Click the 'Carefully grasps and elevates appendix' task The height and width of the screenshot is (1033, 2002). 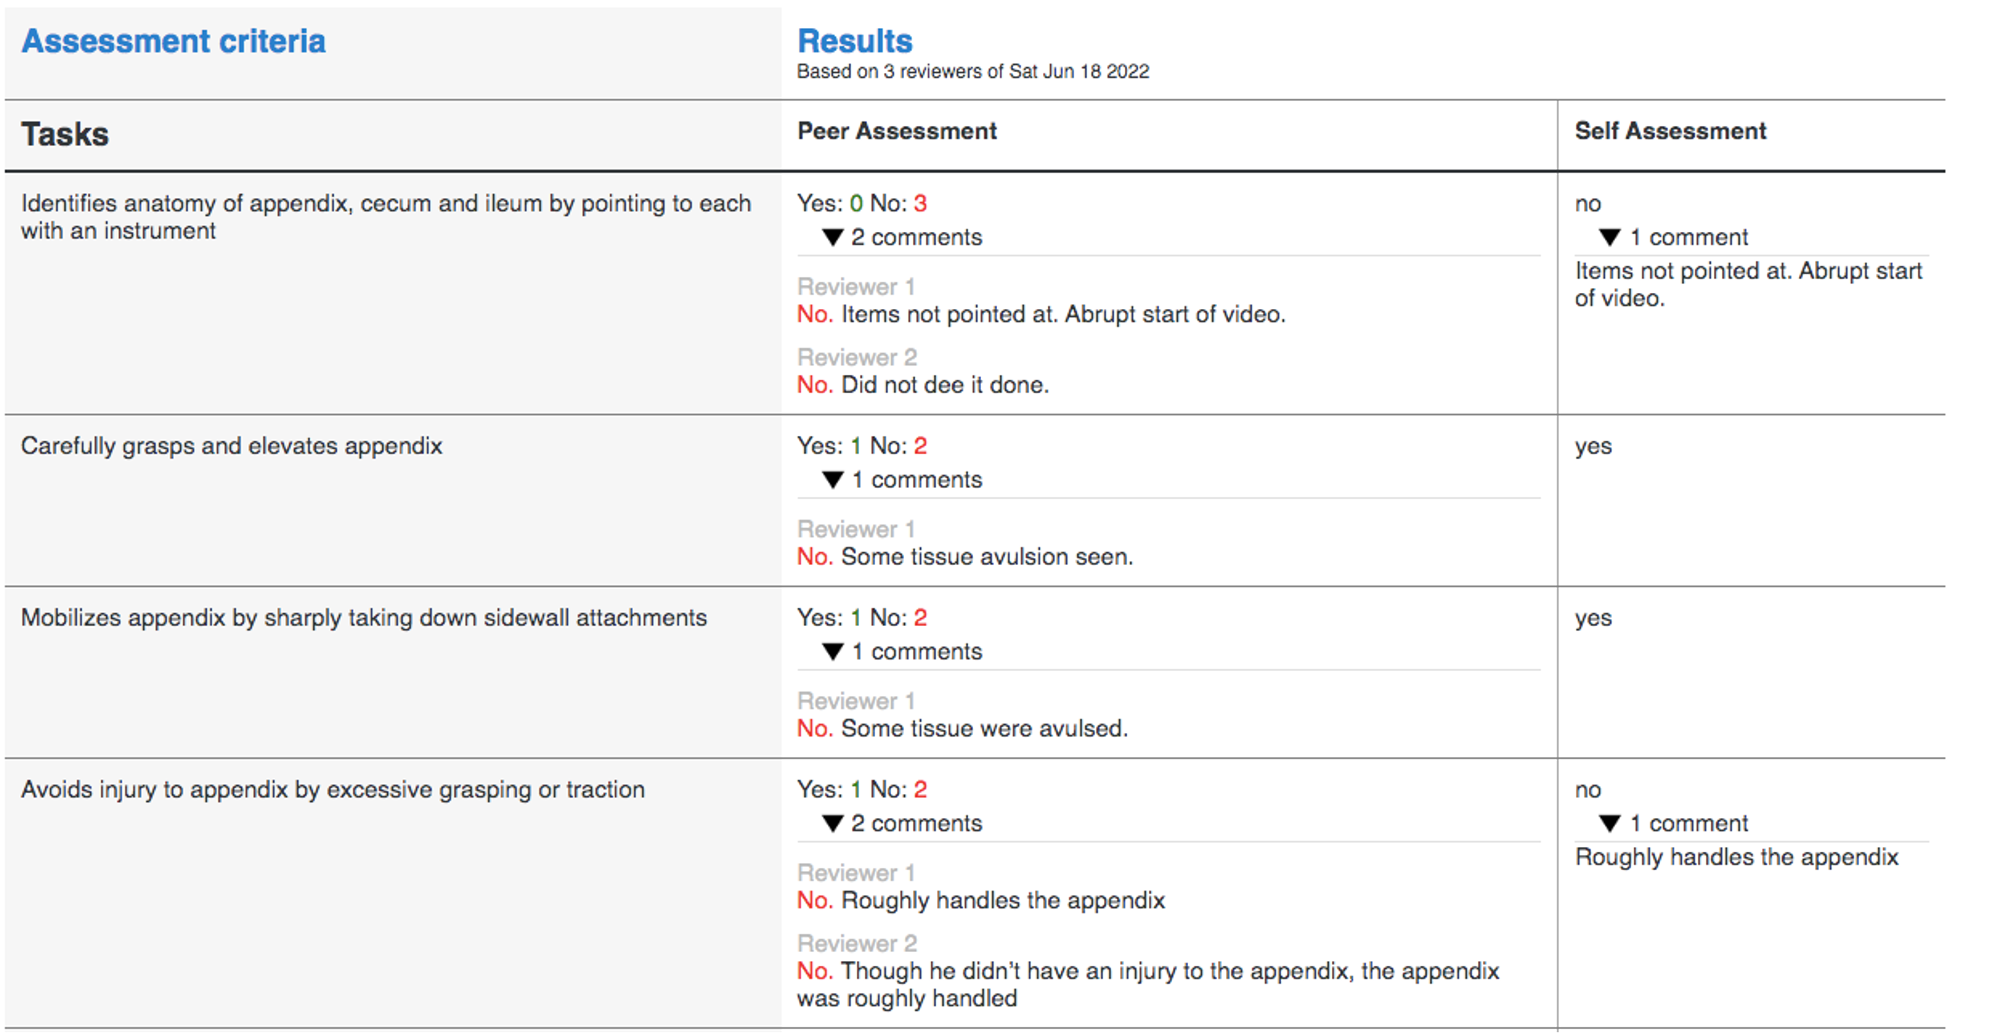pos(231,446)
